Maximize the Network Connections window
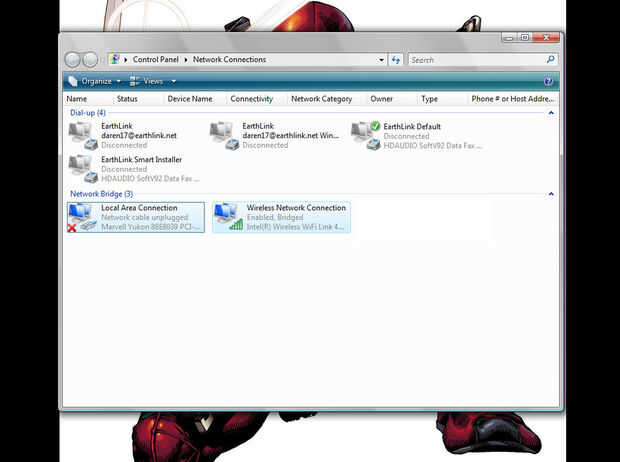 click(525, 38)
